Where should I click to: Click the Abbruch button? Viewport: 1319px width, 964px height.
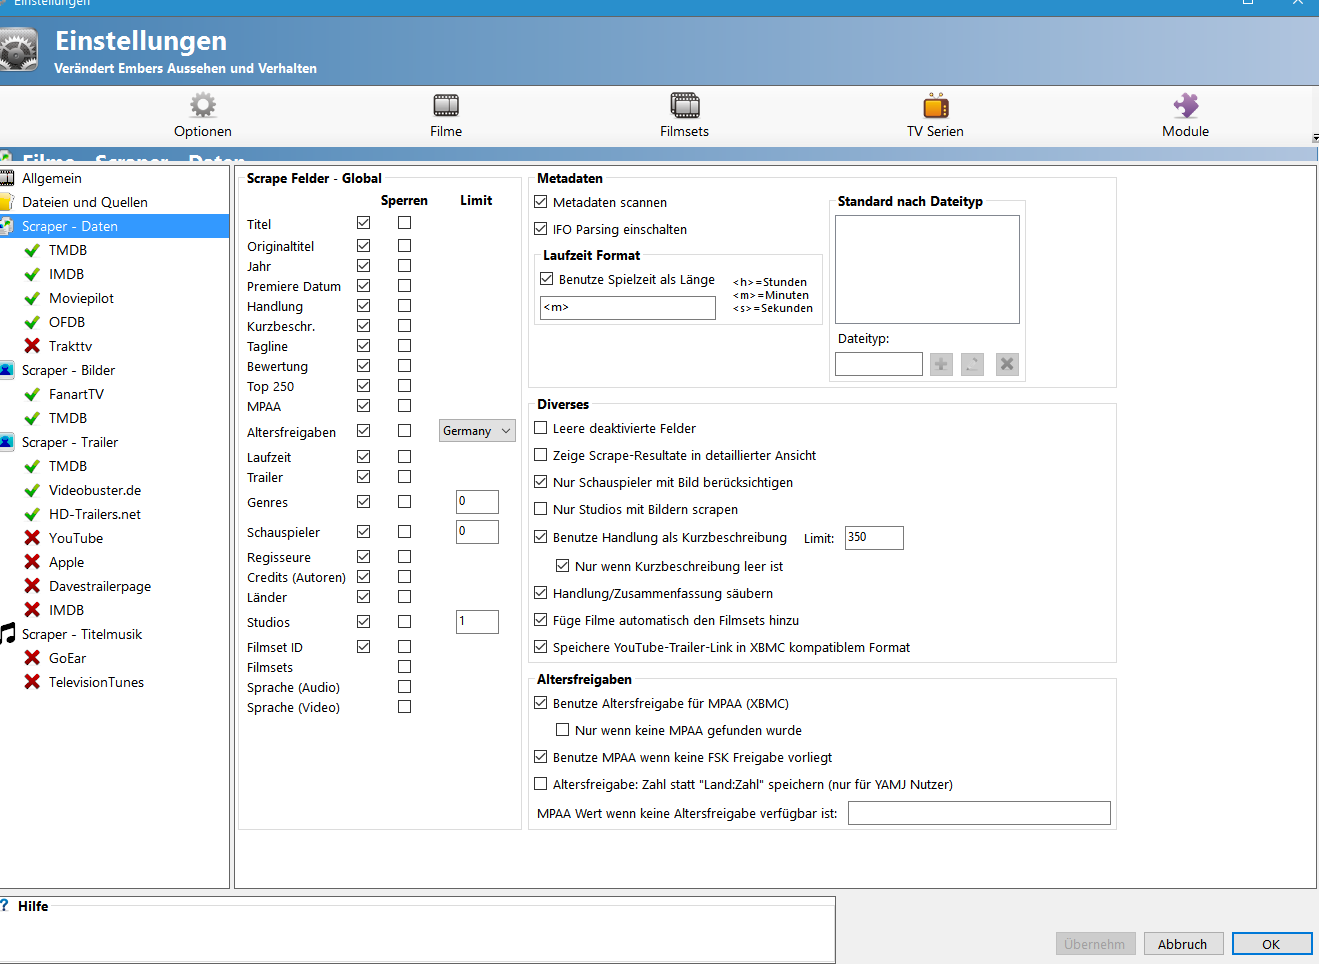(x=1182, y=944)
